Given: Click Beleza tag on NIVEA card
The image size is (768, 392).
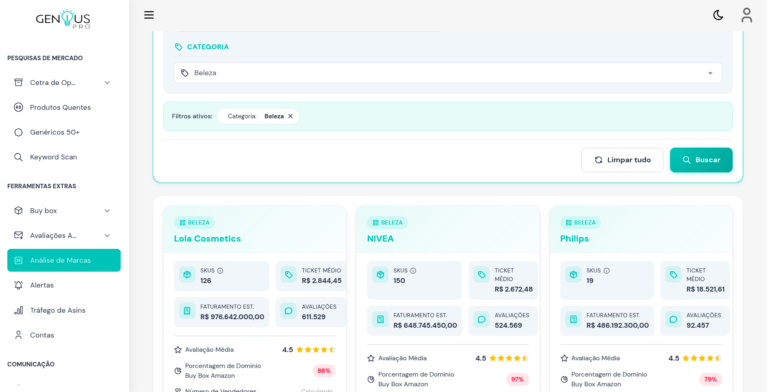Looking at the screenshot, I should [x=387, y=222].
